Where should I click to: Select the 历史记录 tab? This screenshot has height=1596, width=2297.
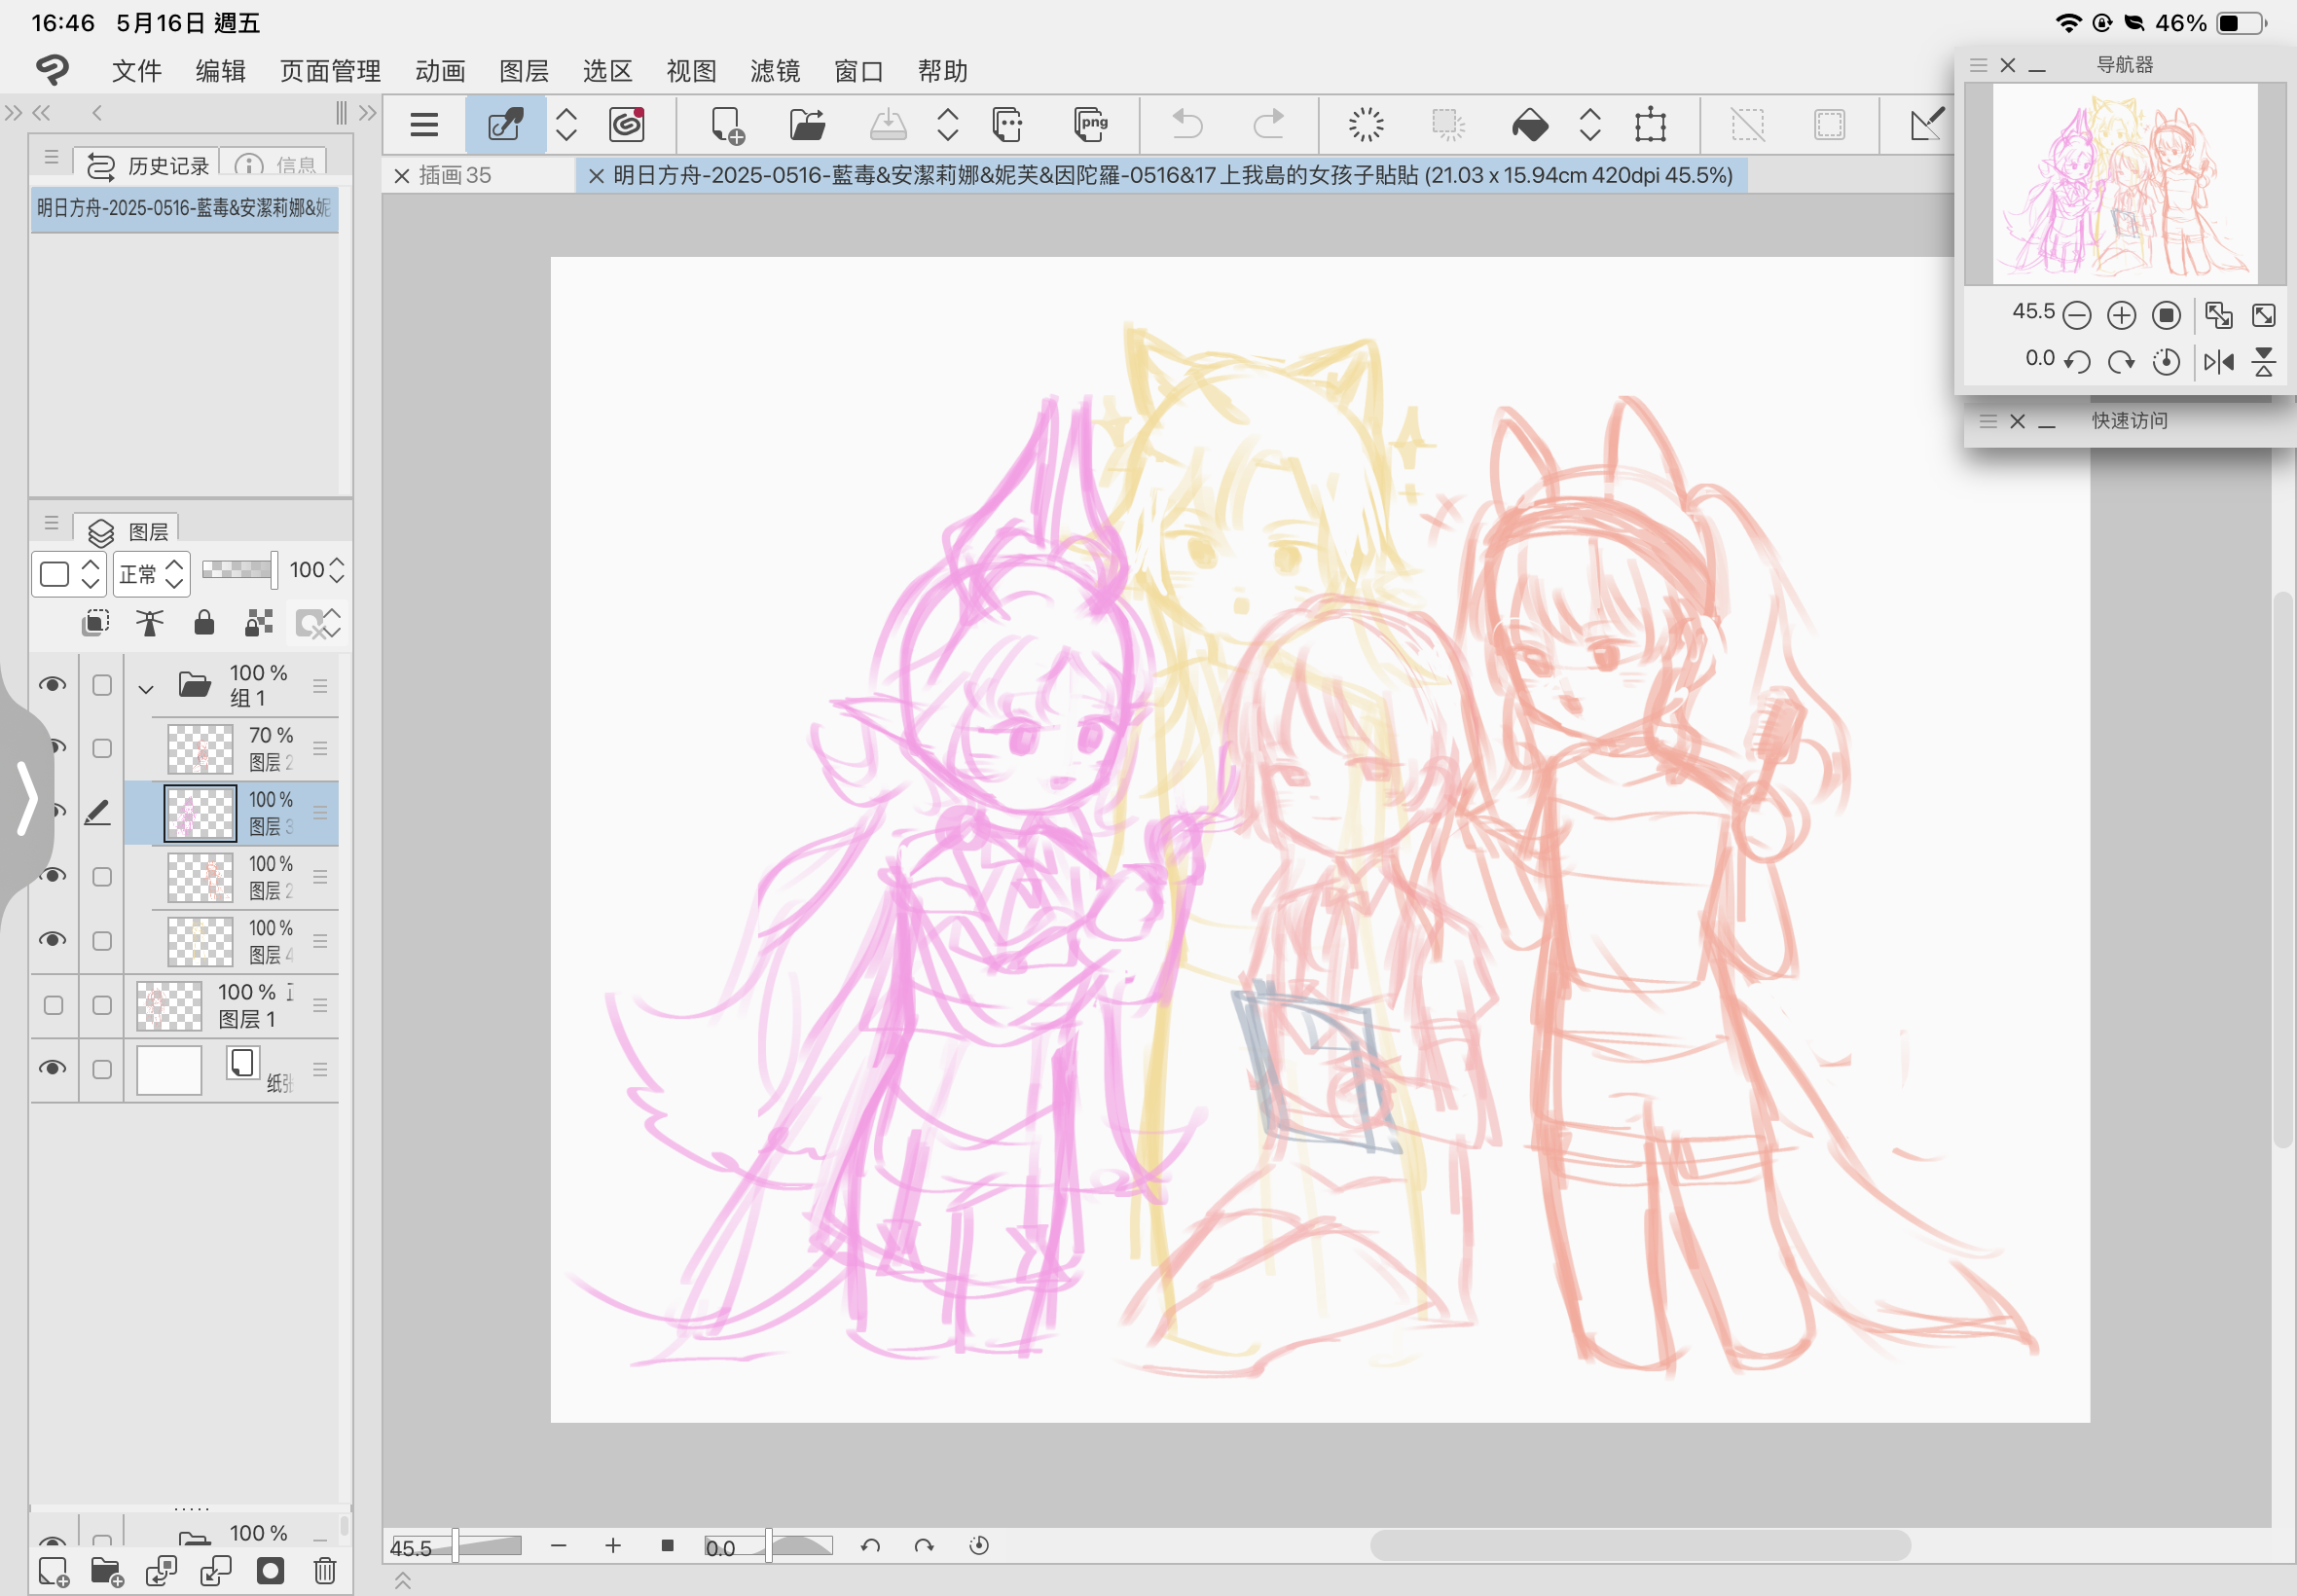(x=148, y=164)
